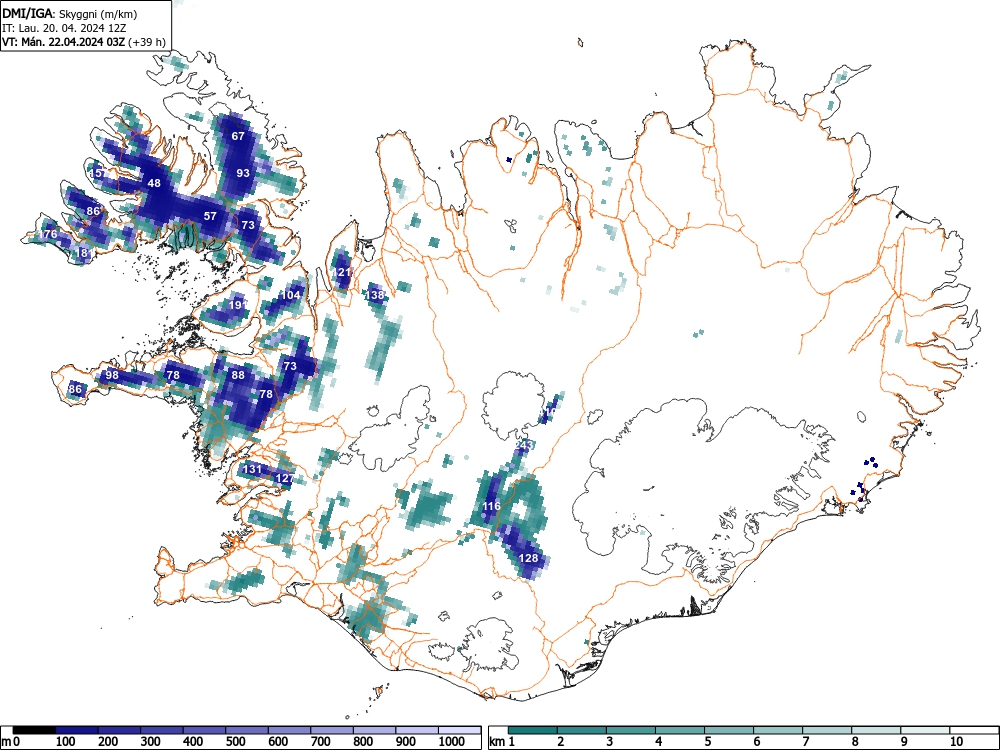Click the '10' label on the km legend
This screenshot has width=1000, height=750.
click(957, 742)
